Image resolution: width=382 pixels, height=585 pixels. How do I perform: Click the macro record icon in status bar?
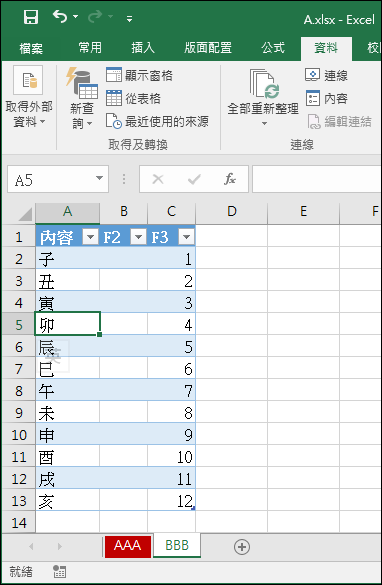(x=59, y=571)
